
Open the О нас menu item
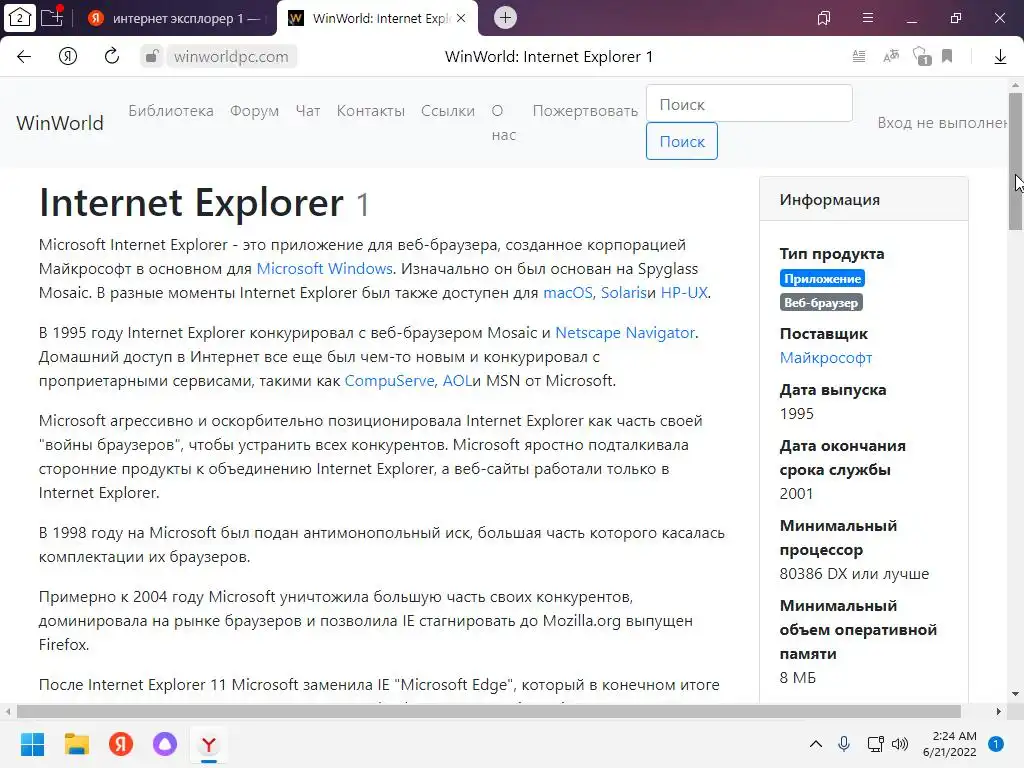(x=504, y=123)
